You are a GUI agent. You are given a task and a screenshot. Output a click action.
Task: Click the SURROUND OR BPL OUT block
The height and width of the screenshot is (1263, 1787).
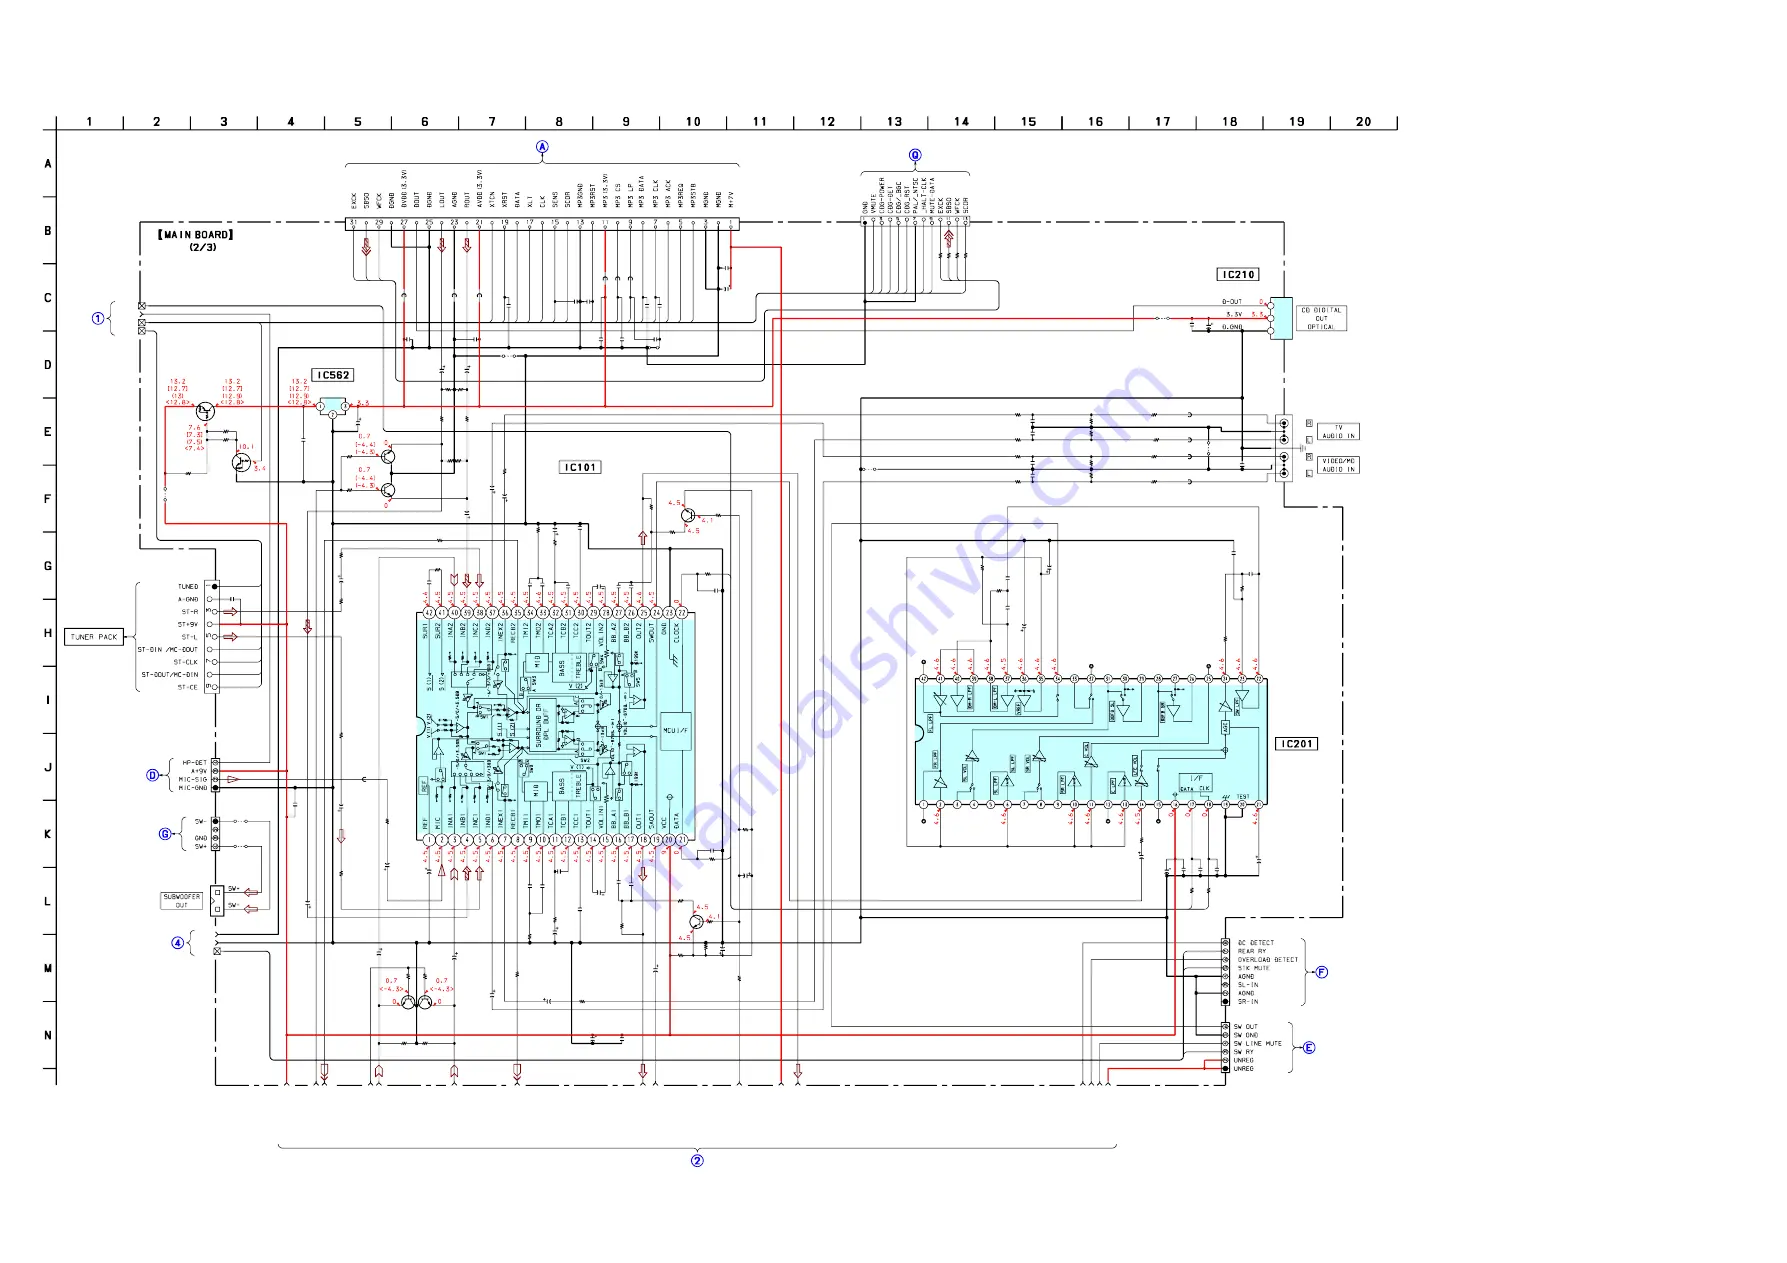tap(543, 725)
